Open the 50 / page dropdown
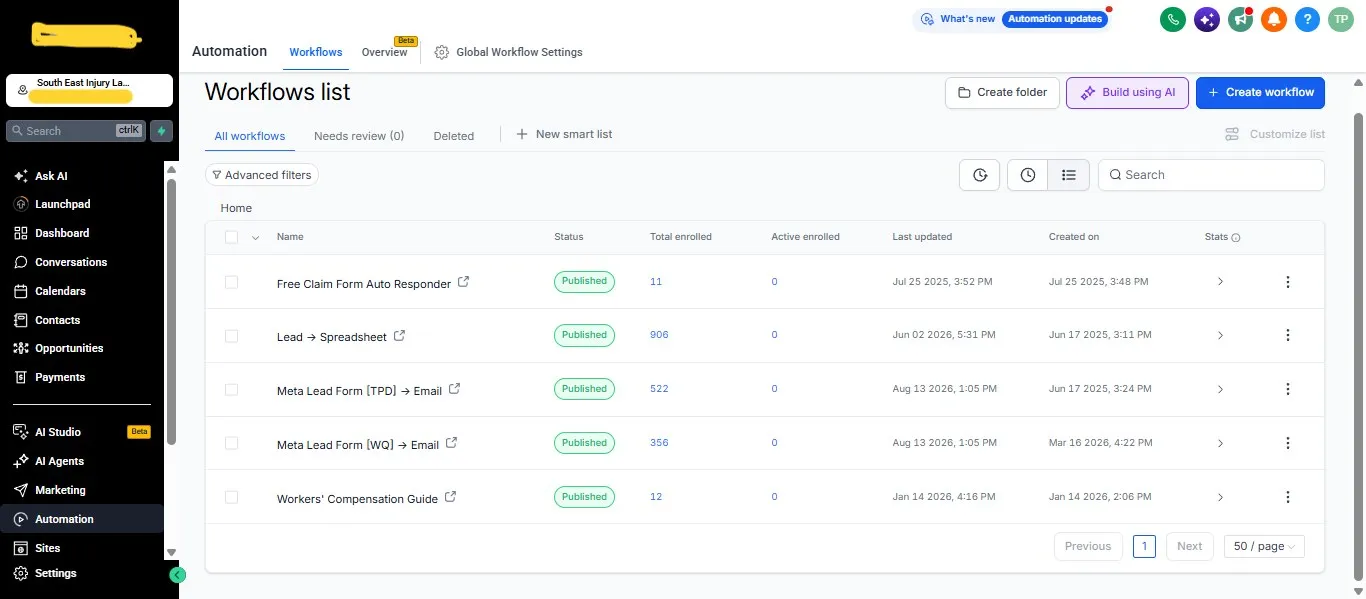Viewport: 1366px width, 599px height. pyautogui.click(x=1264, y=546)
